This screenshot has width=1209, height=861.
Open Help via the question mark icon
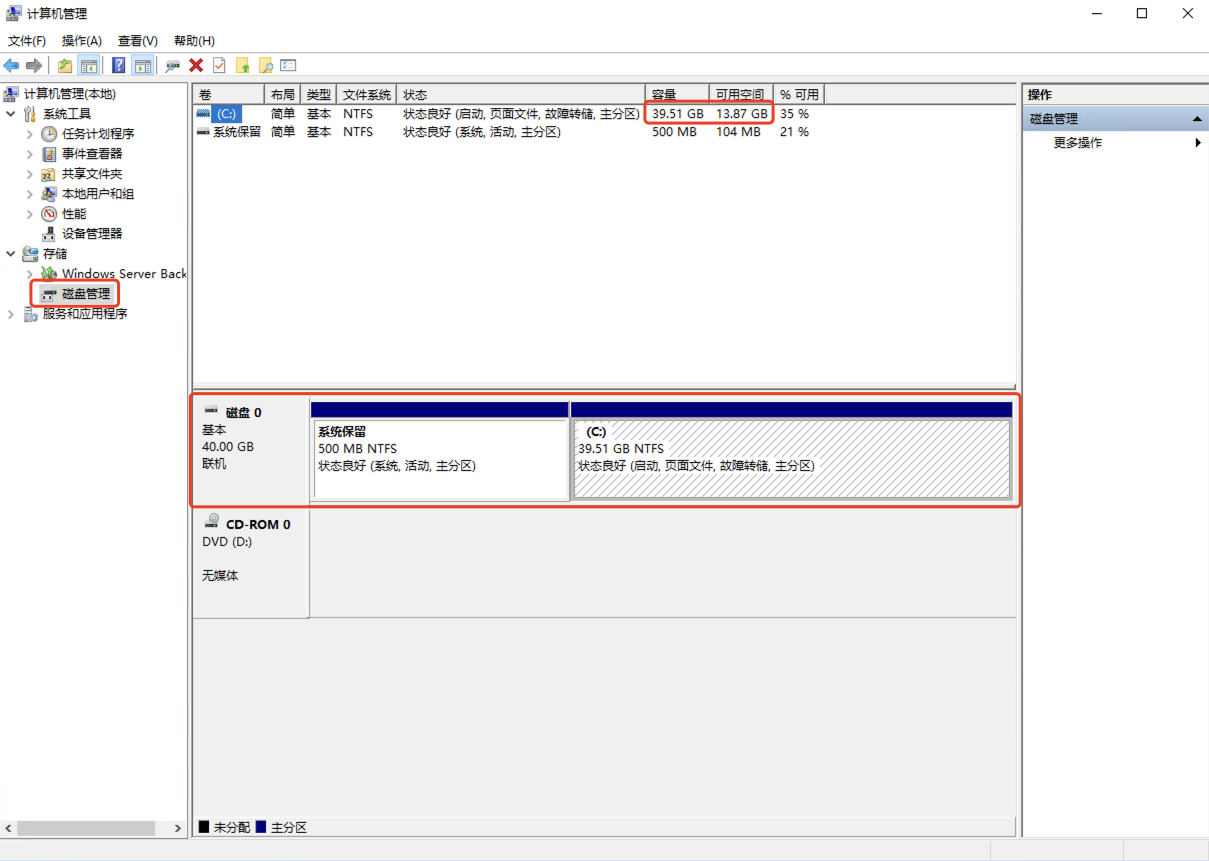point(119,65)
